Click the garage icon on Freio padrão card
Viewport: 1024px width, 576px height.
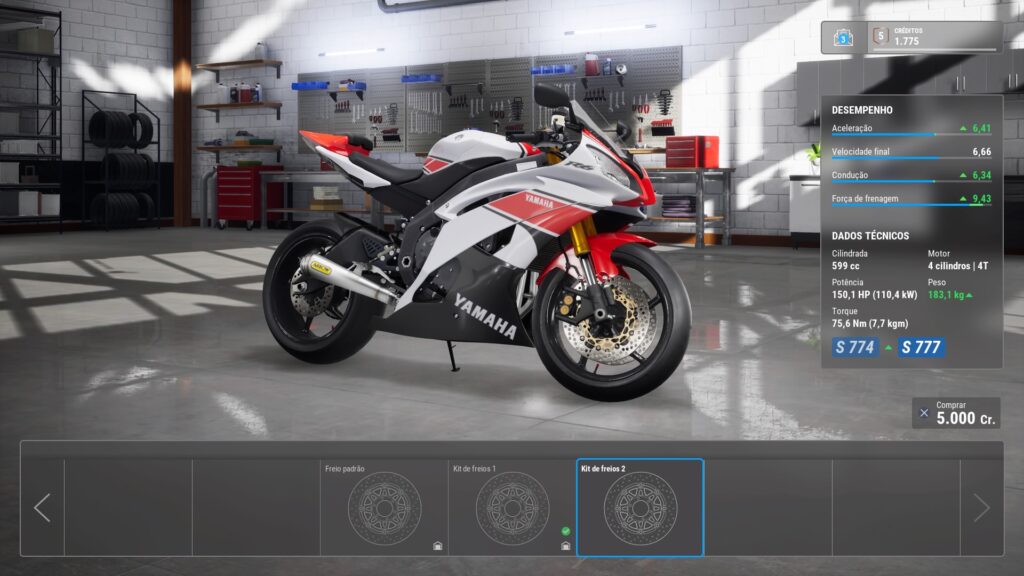coord(438,546)
